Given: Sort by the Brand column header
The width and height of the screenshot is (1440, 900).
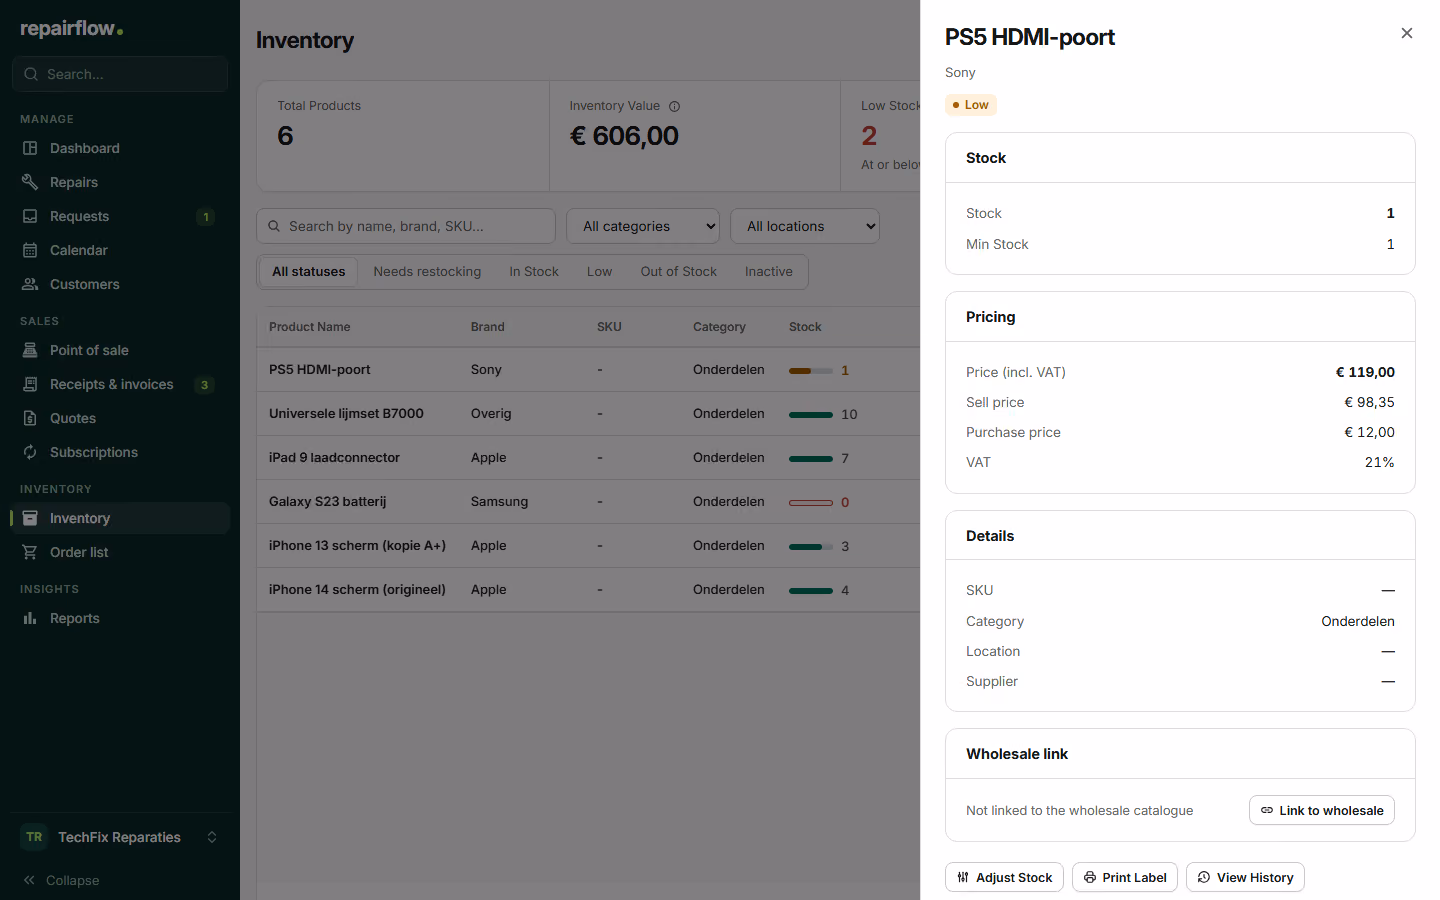Looking at the screenshot, I should click(487, 327).
